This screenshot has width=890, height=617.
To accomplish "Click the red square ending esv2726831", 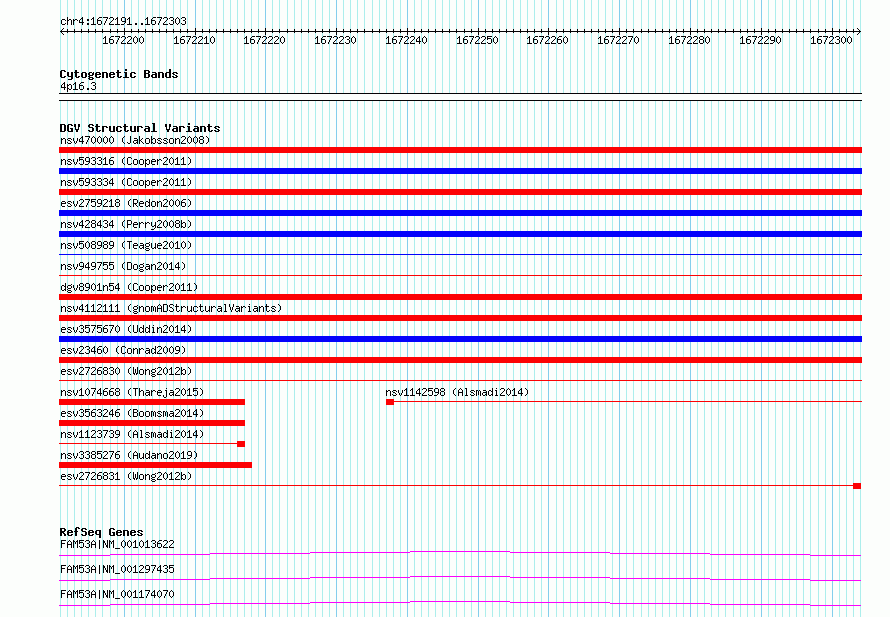I will pos(857,486).
